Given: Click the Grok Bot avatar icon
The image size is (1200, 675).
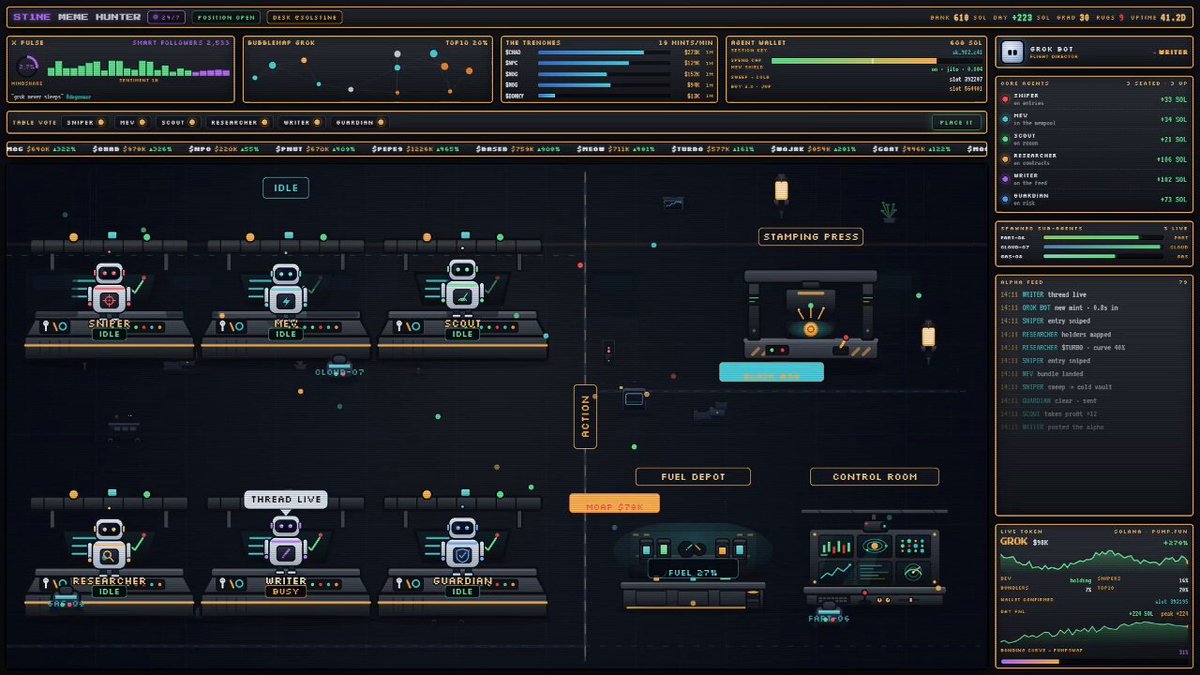Looking at the screenshot, I should (1014, 51).
